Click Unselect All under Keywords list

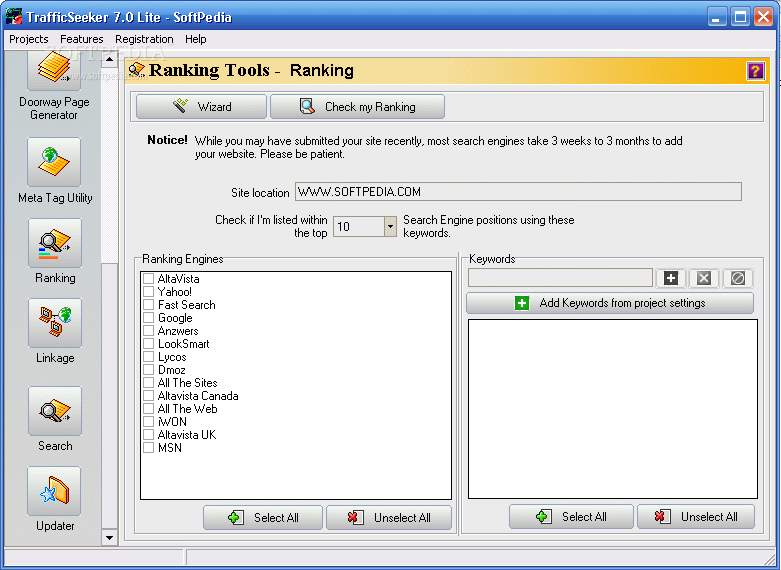696,517
